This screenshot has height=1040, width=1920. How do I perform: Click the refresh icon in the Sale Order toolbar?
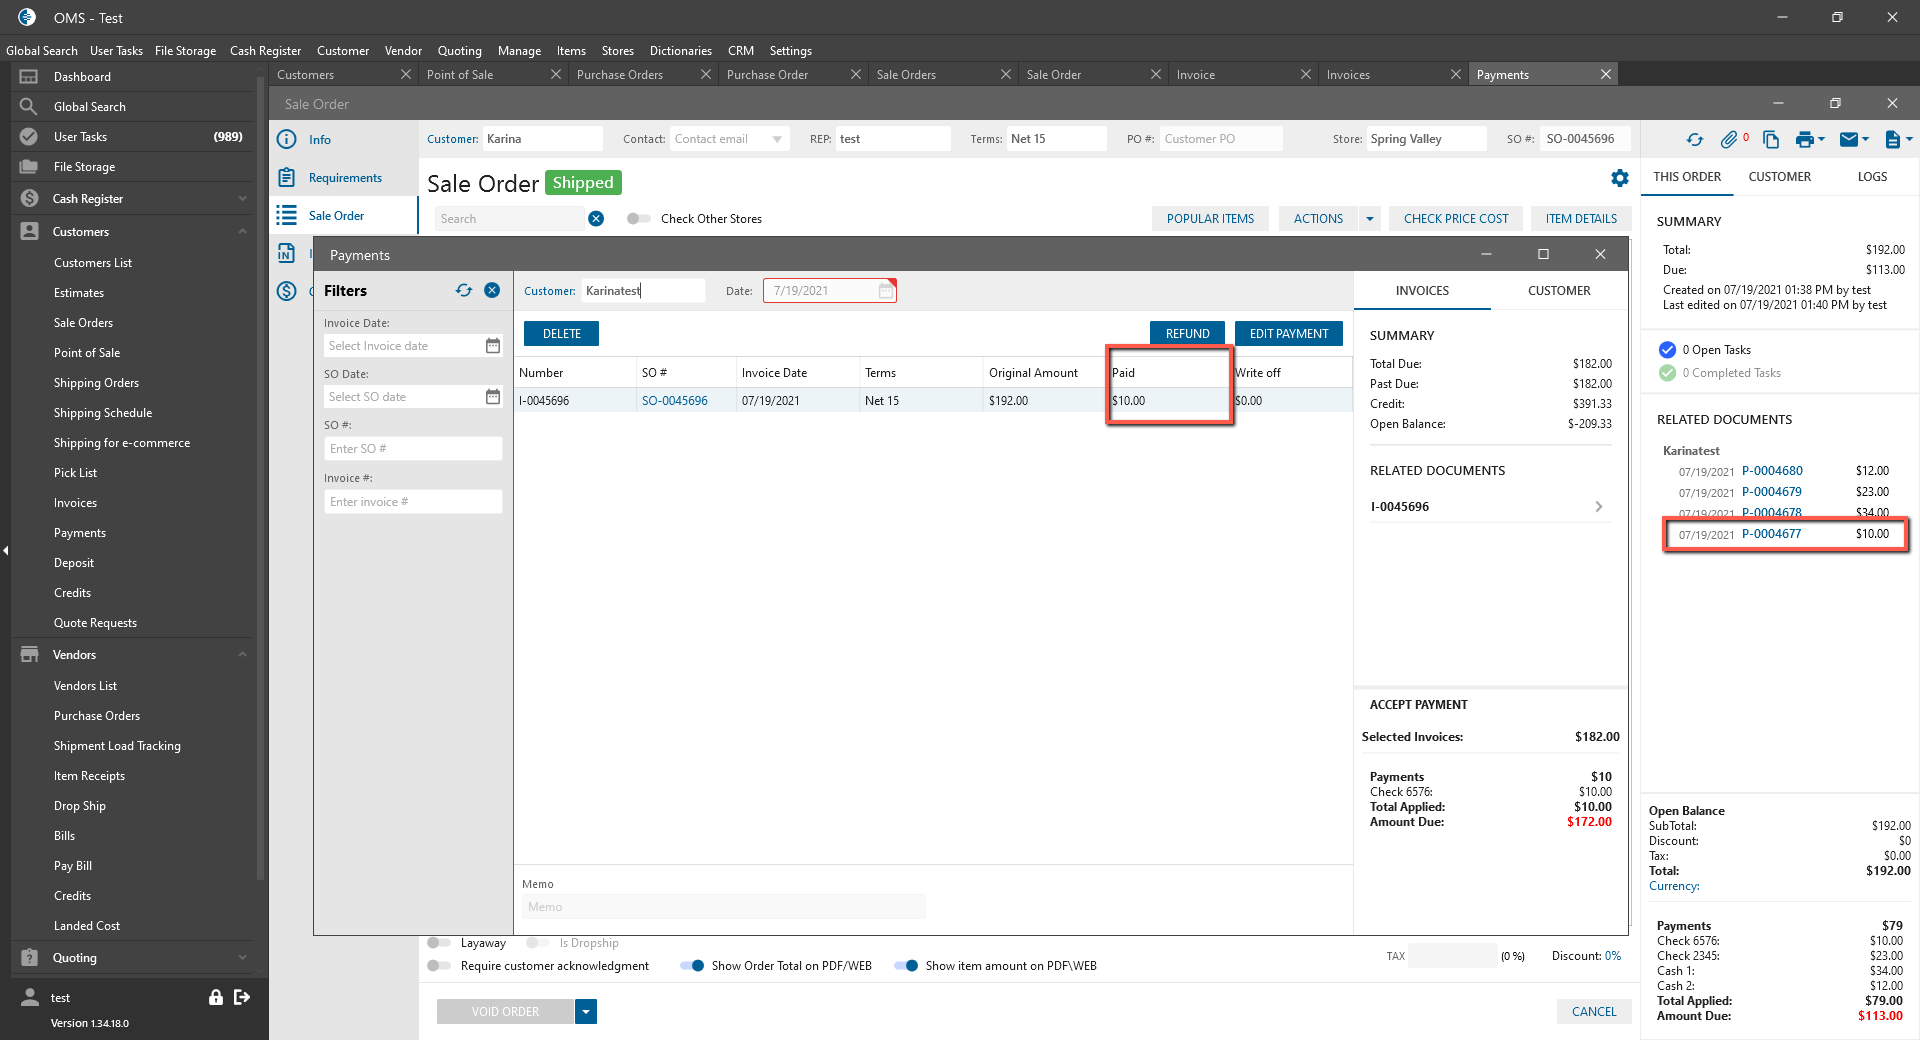point(1694,140)
